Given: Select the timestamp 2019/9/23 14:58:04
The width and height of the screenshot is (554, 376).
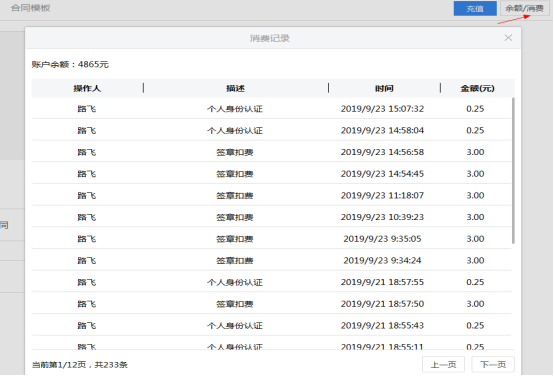Looking at the screenshot, I should (382, 130).
